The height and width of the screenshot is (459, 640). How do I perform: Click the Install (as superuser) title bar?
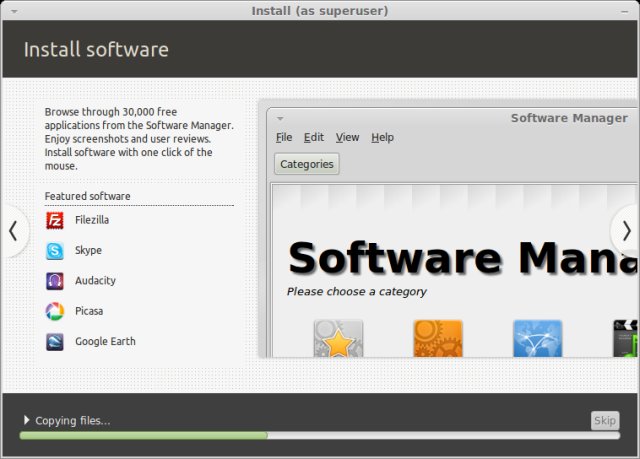pos(320,11)
